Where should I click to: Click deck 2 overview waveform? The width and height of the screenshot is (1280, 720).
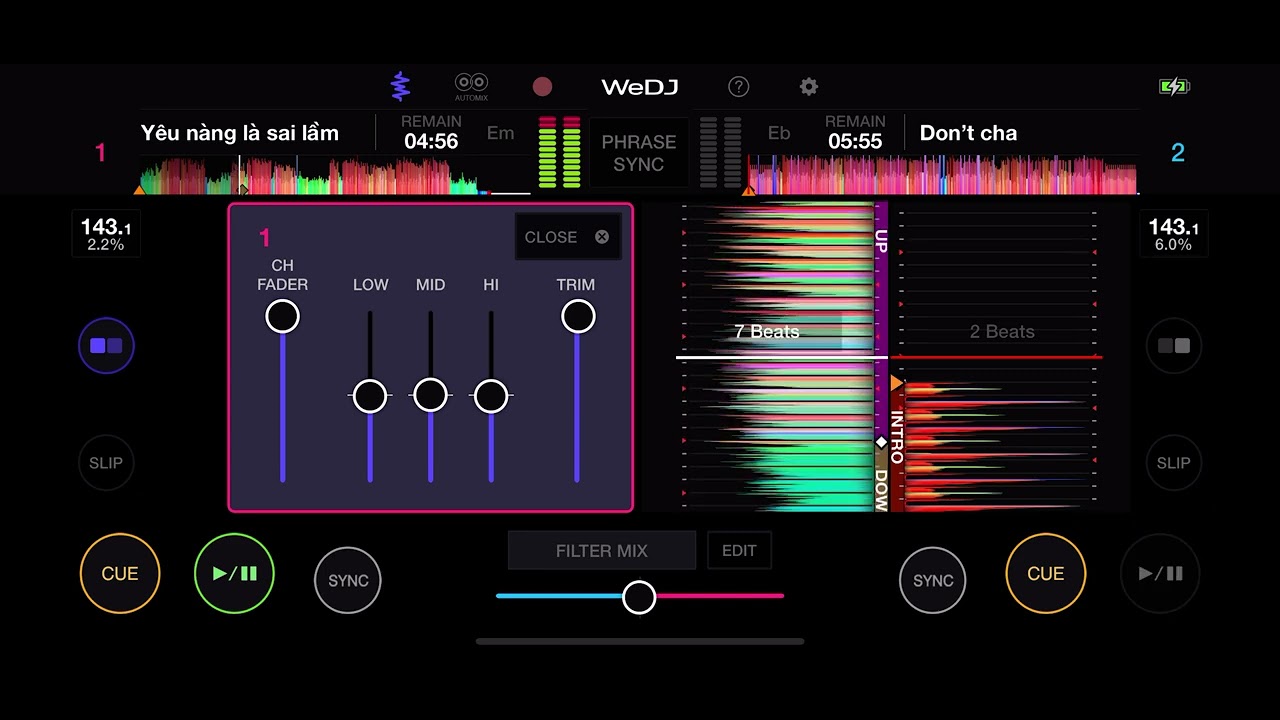tap(942, 175)
